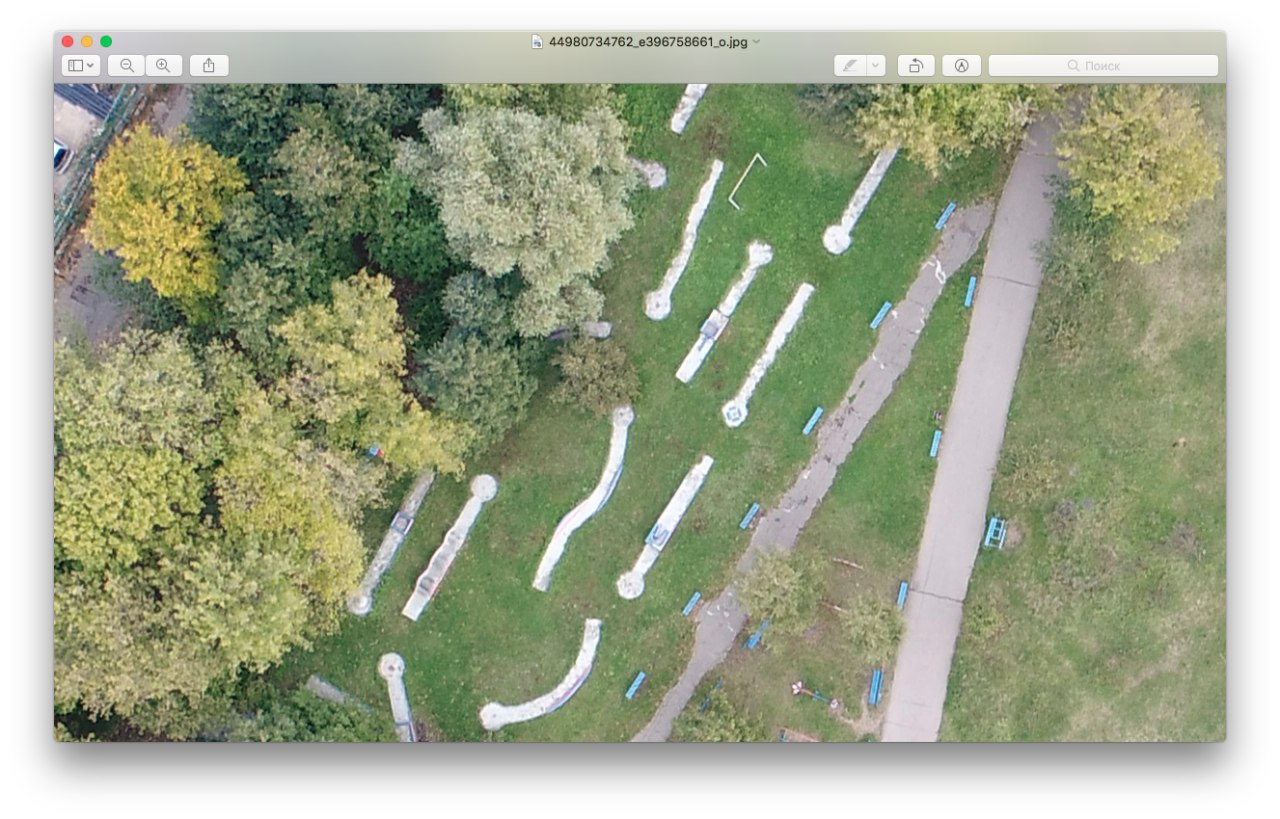Open the sidebar view menu button
The image size is (1280, 819).
coord(81,65)
